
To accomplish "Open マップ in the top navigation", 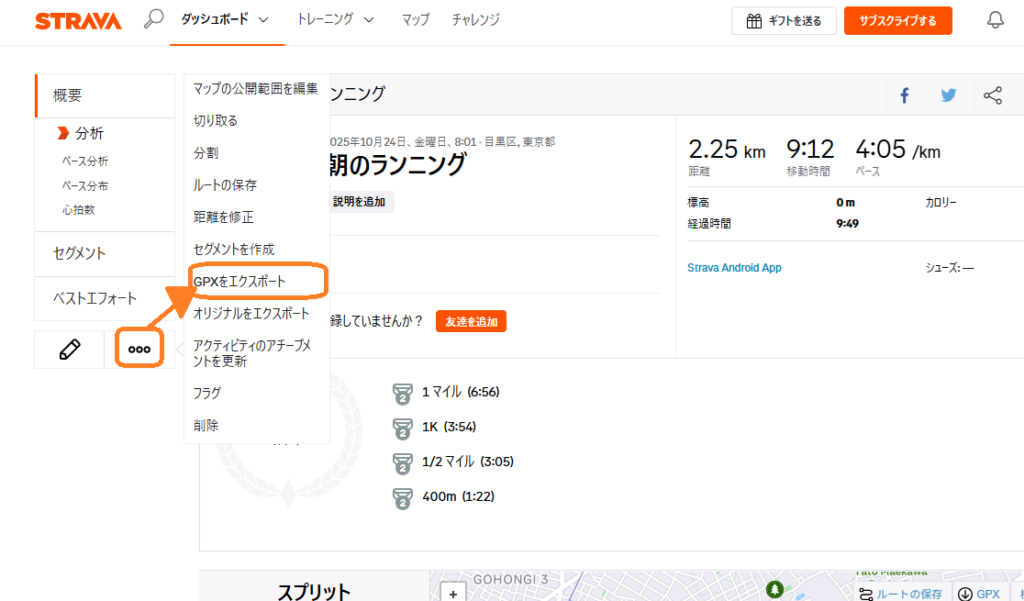I will point(415,18).
